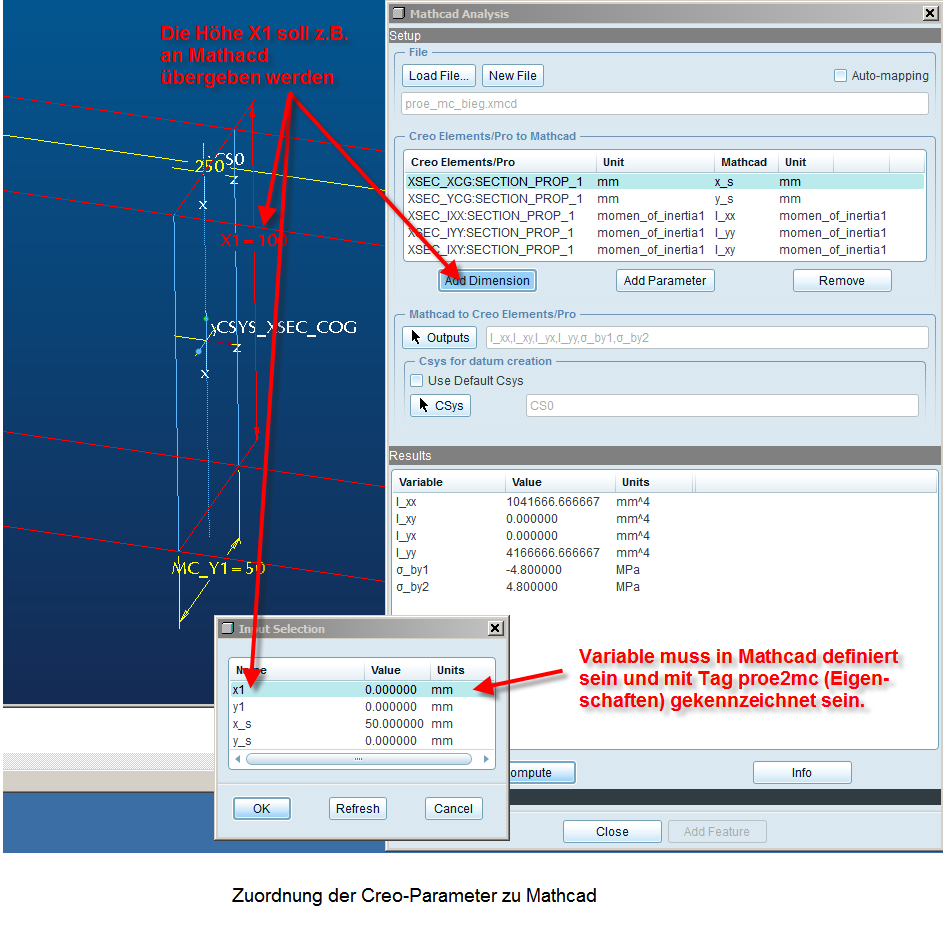Click the 250 dimension in model view
Image resolution: width=943 pixels, height=933 pixels.
pyautogui.click(x=209, y=165)
